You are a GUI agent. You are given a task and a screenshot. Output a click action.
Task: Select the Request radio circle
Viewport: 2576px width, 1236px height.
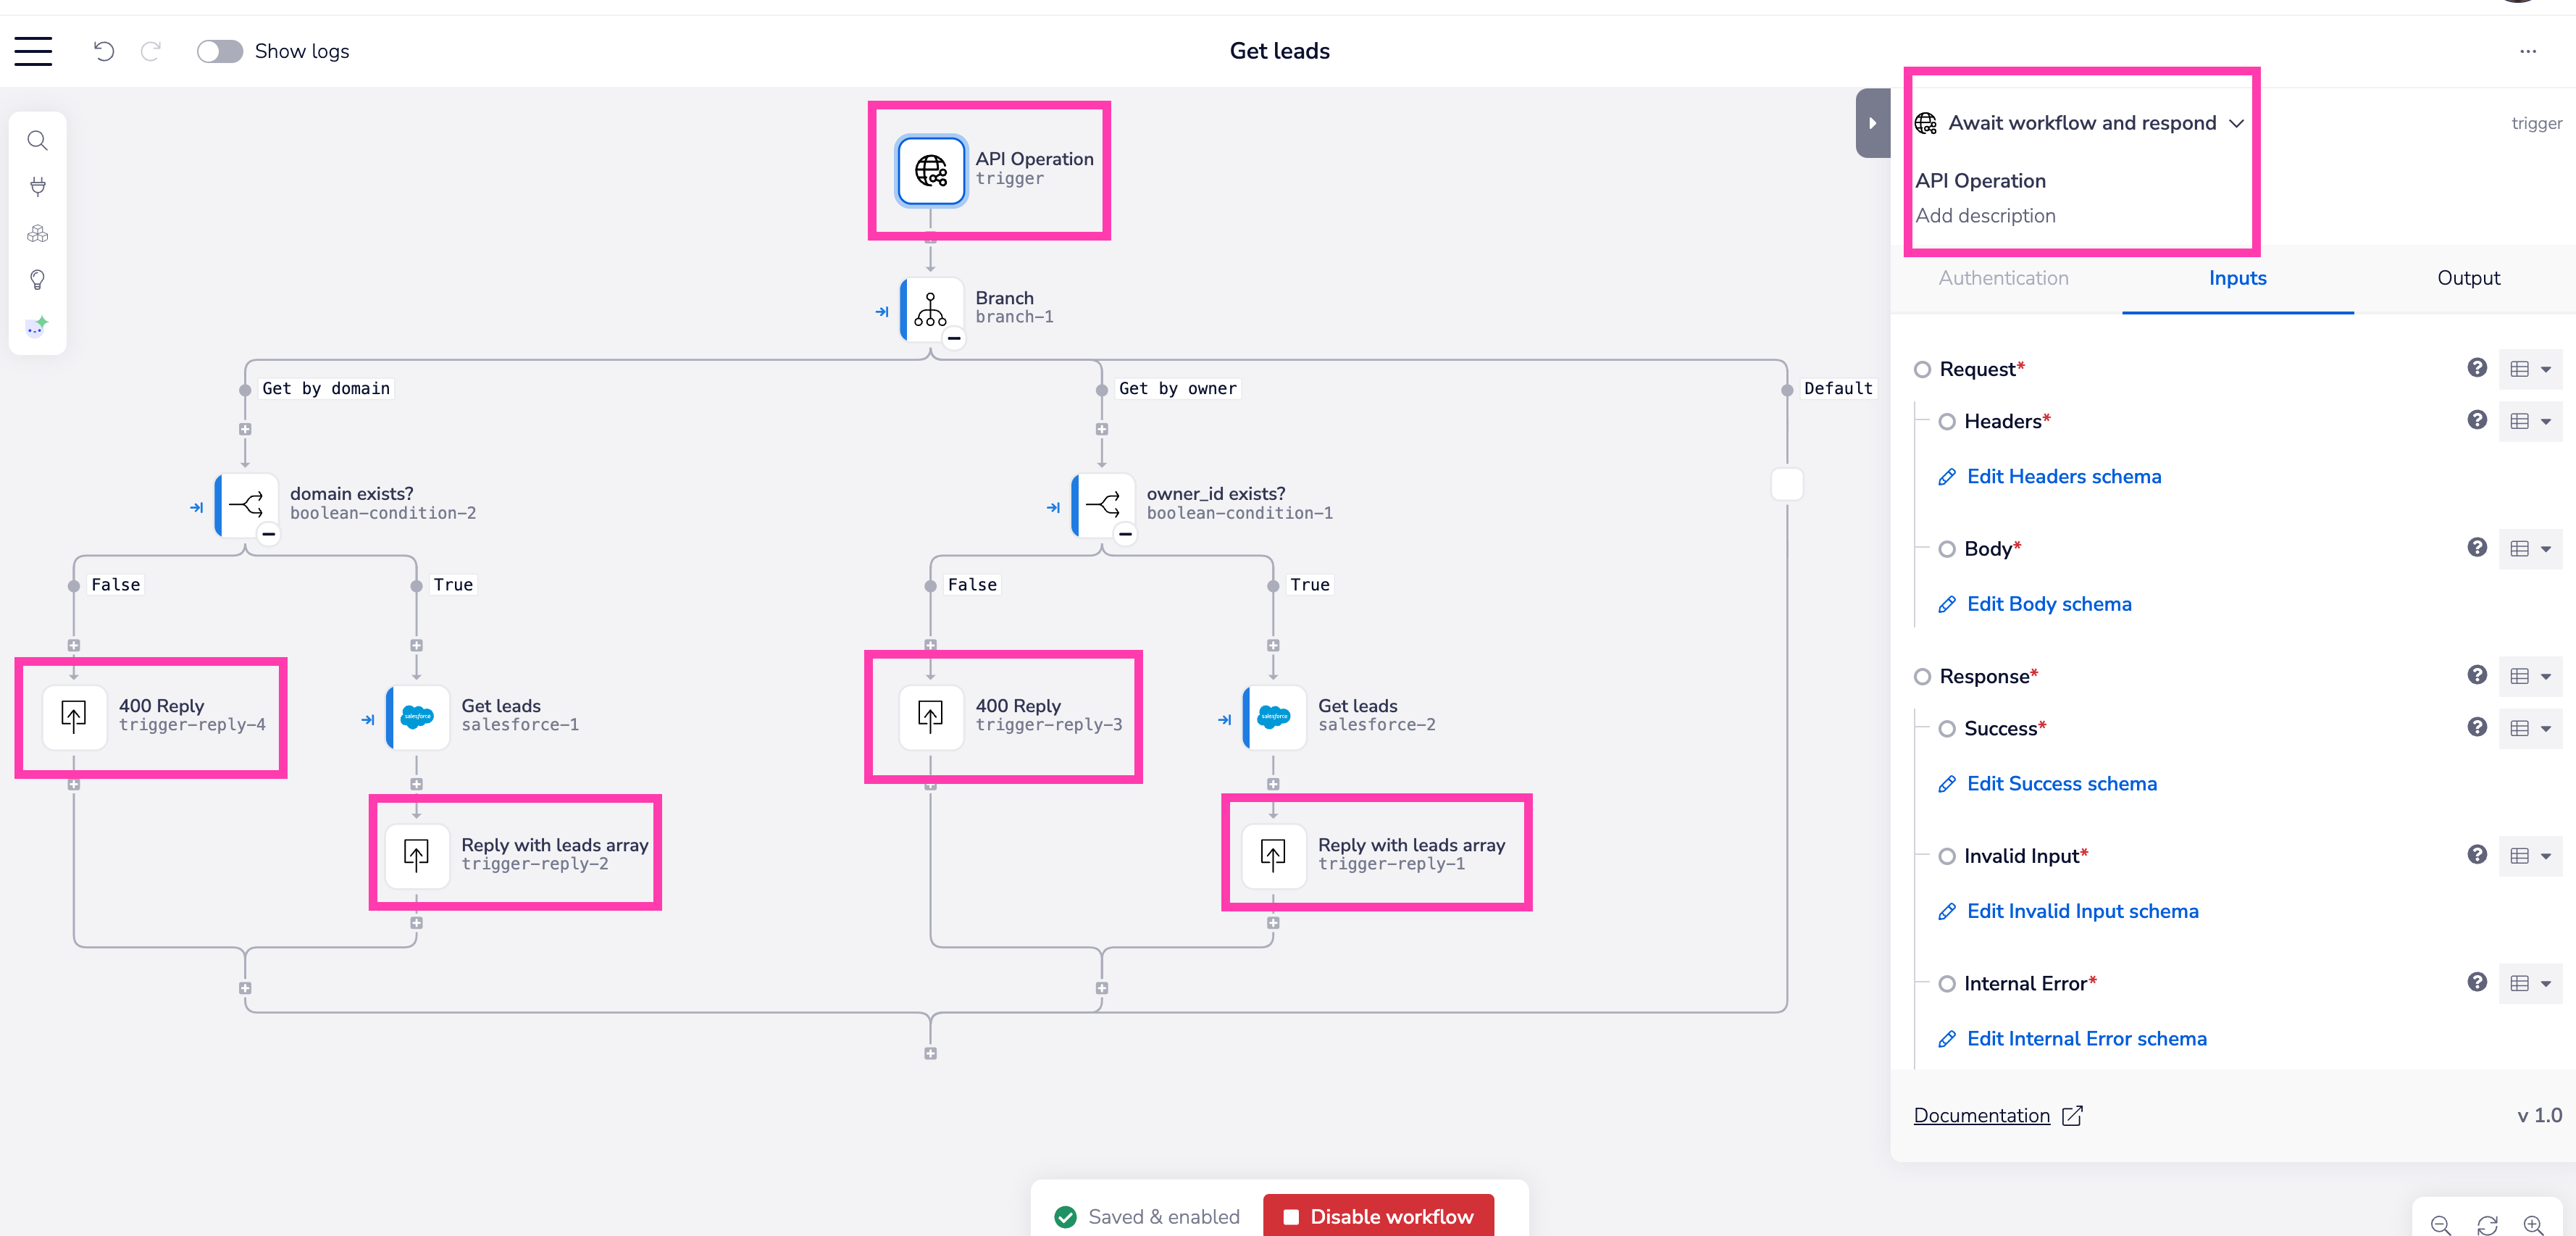click(1922, 370)
